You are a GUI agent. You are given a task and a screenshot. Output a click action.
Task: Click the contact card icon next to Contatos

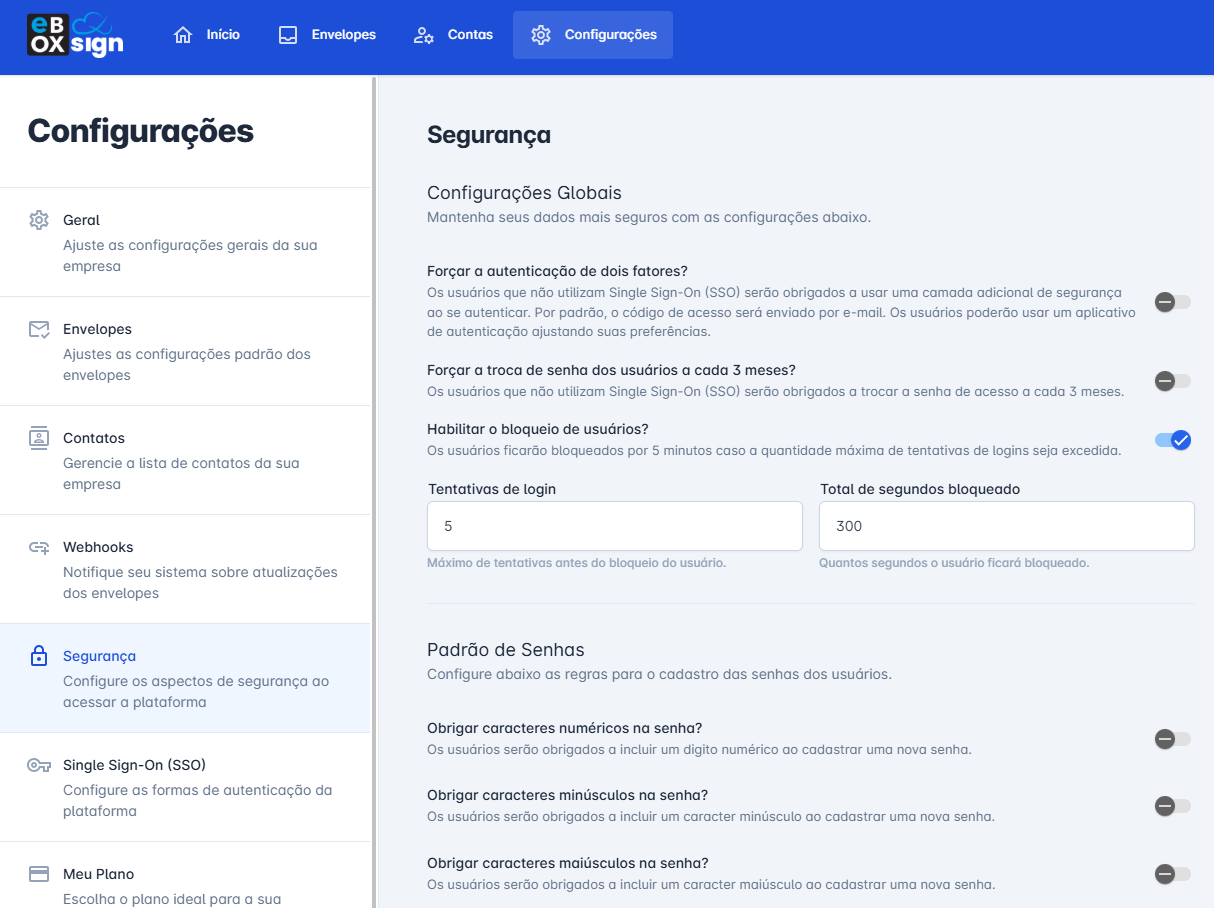pyautogui.click(x=38, y=437)
